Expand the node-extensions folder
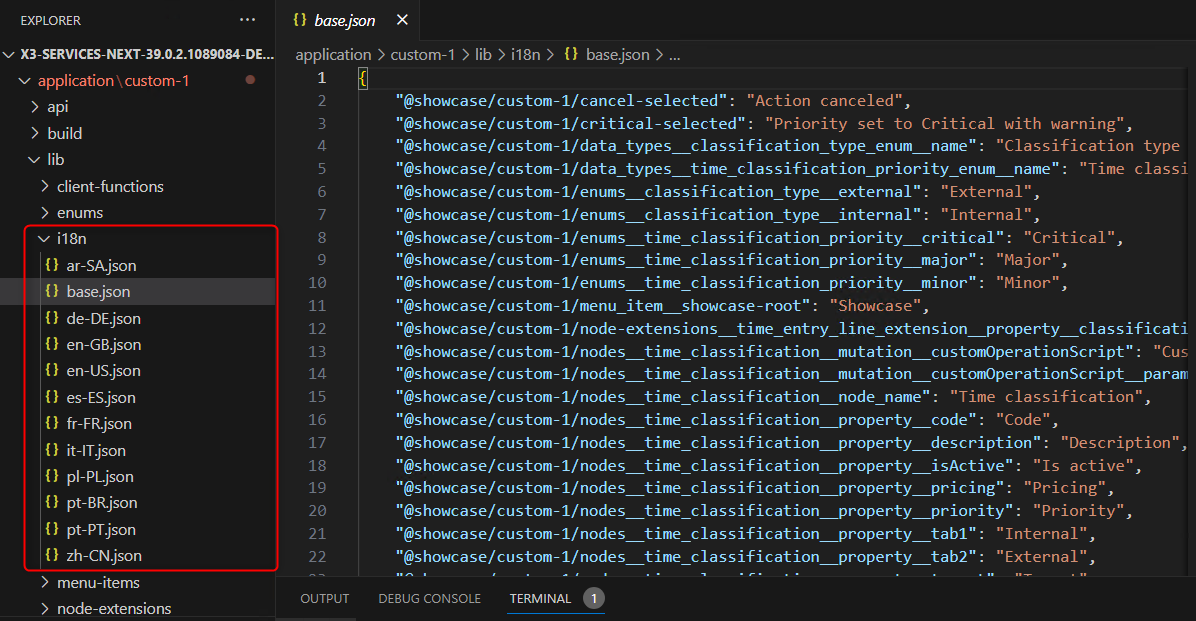 pos(44,608)
